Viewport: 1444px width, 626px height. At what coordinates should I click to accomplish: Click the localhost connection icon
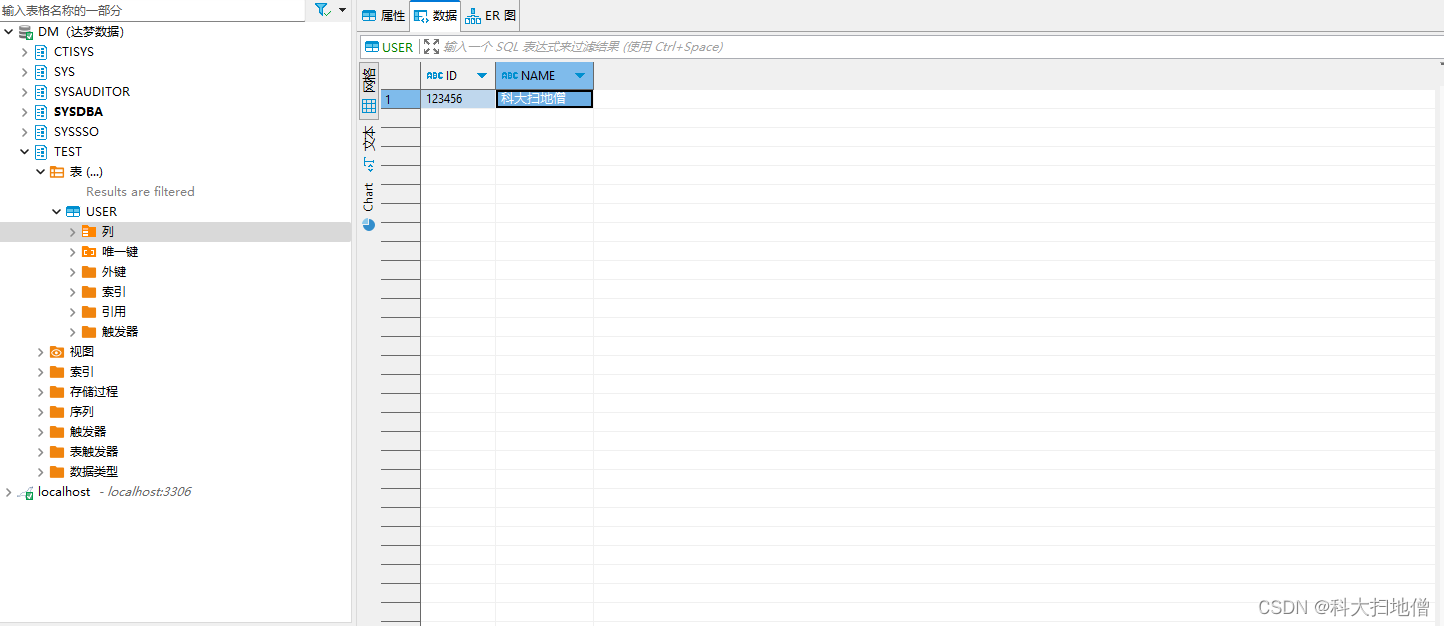(25, 492)
